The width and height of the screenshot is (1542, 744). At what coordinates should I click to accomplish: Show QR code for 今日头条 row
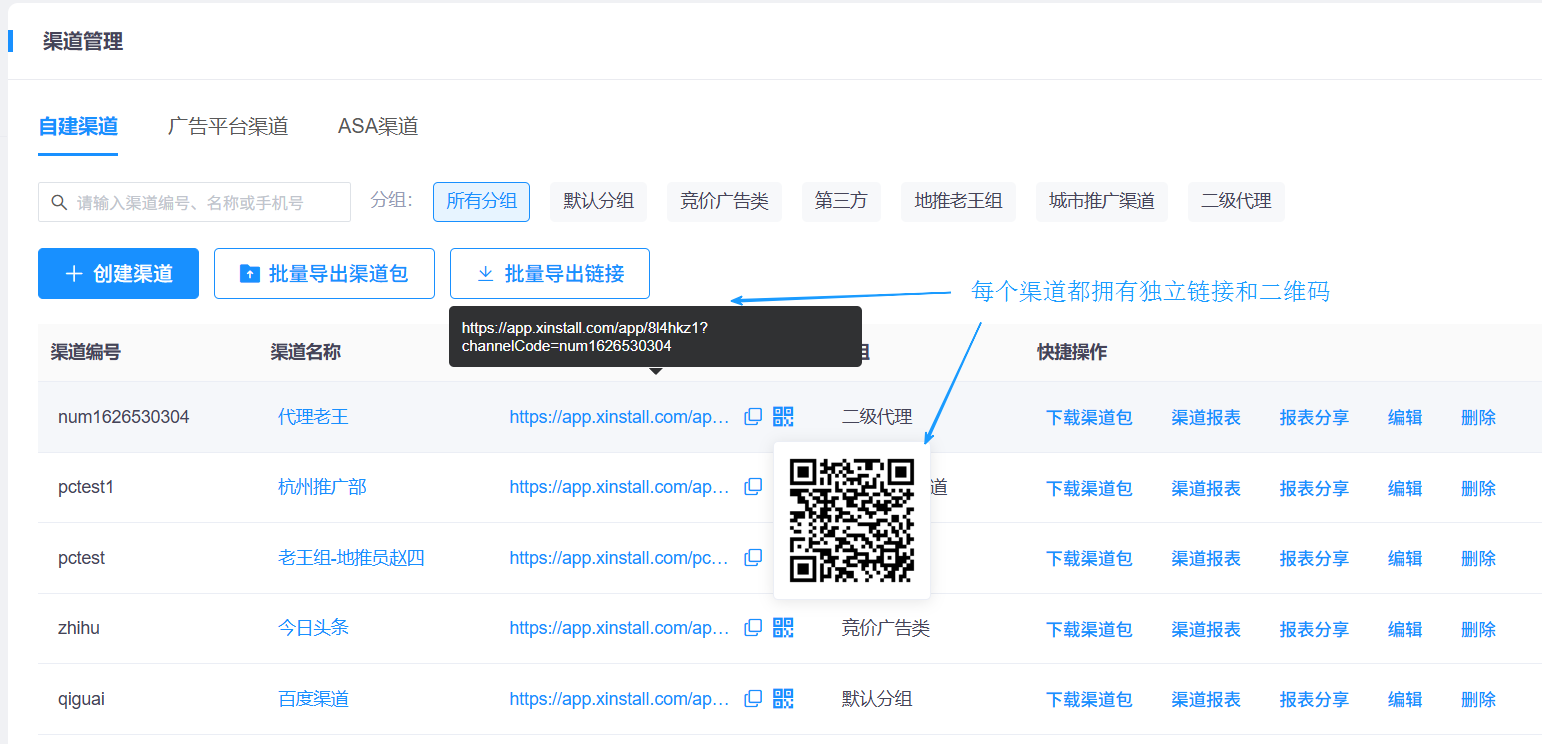click(783, 628)
